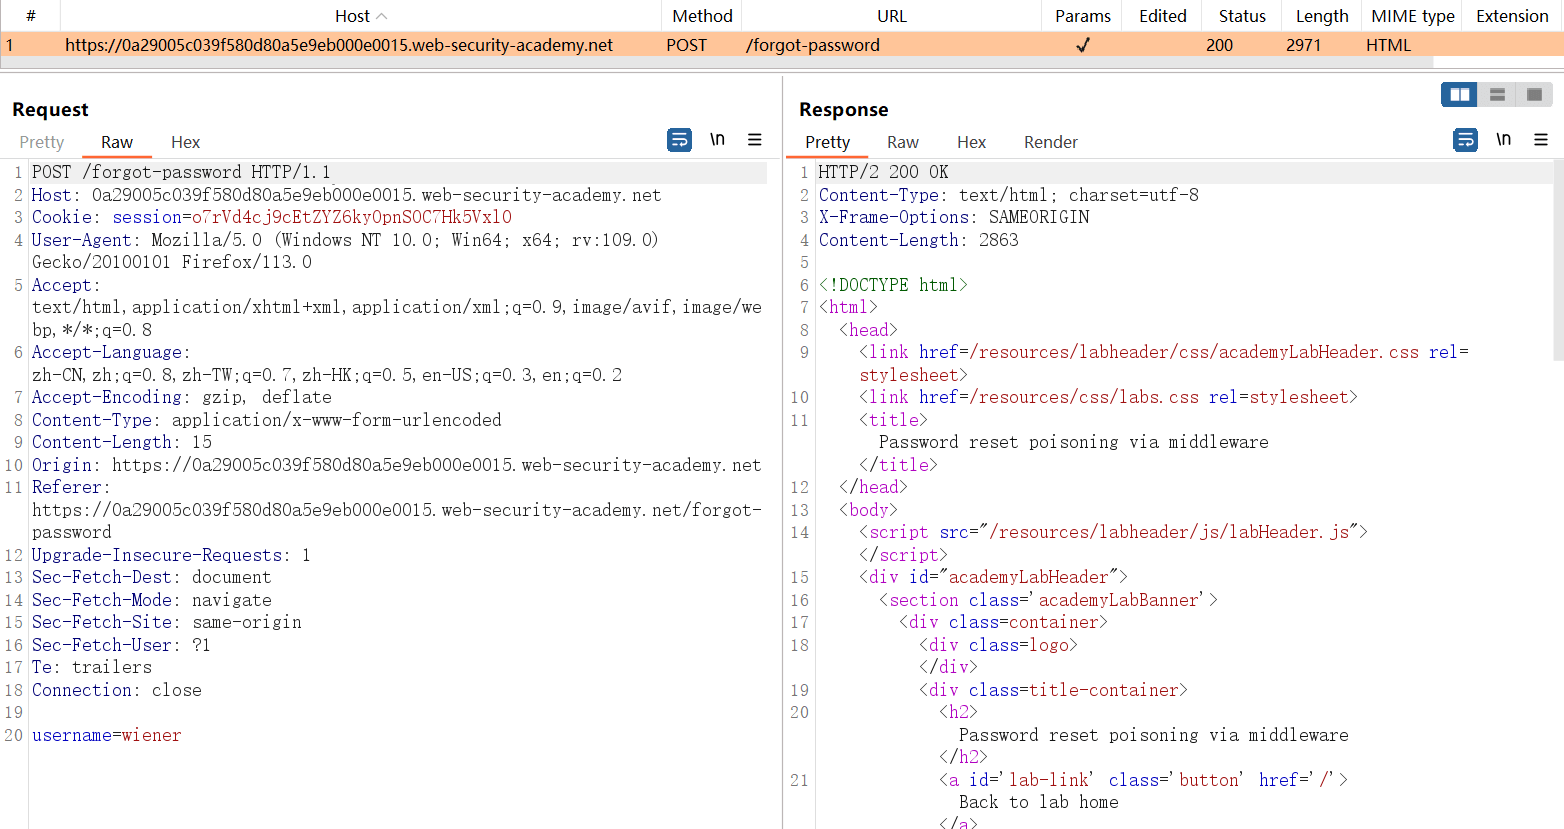
Task: Click the Status column header
Action: coord(1242,16)
